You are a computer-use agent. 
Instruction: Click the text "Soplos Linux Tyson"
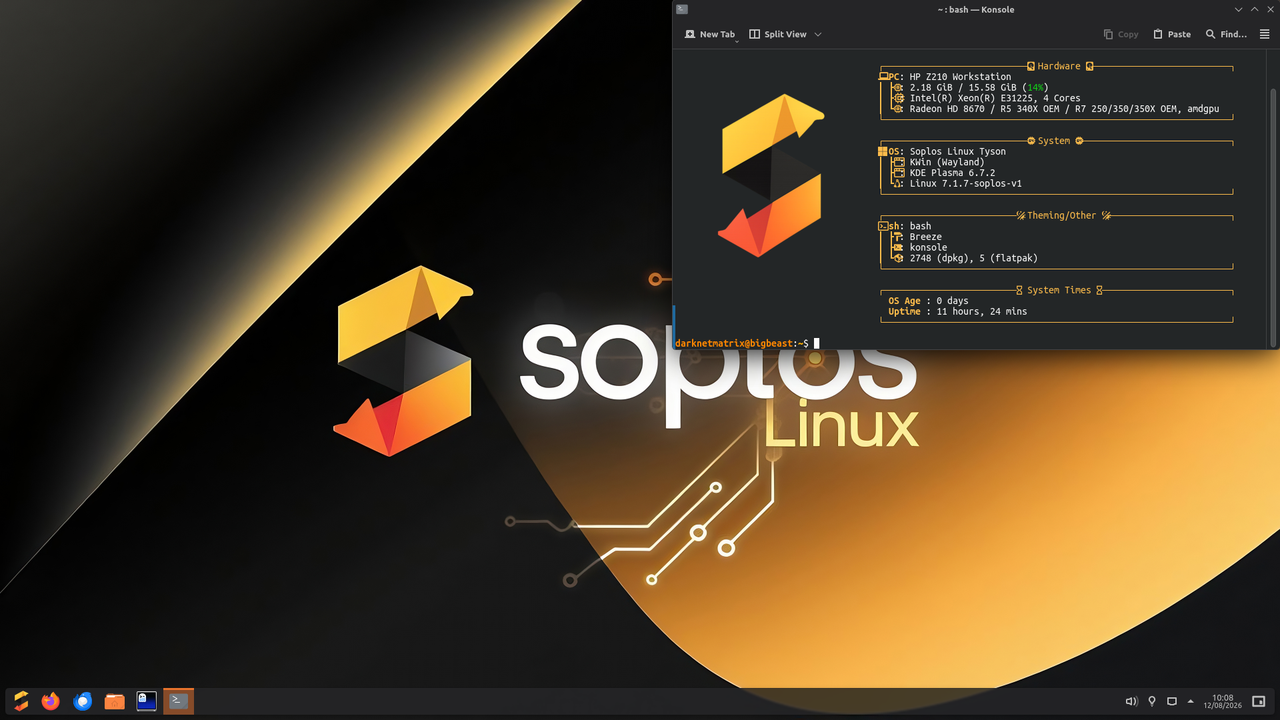tap(958, 152)
